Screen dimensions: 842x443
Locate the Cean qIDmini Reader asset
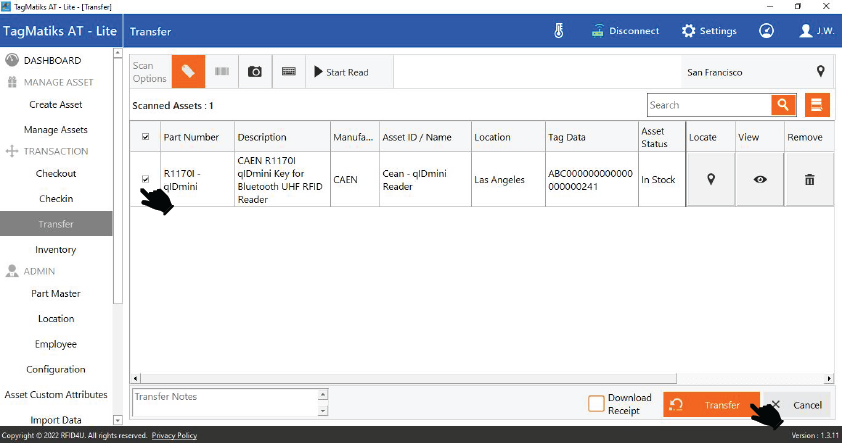[711, 180]
